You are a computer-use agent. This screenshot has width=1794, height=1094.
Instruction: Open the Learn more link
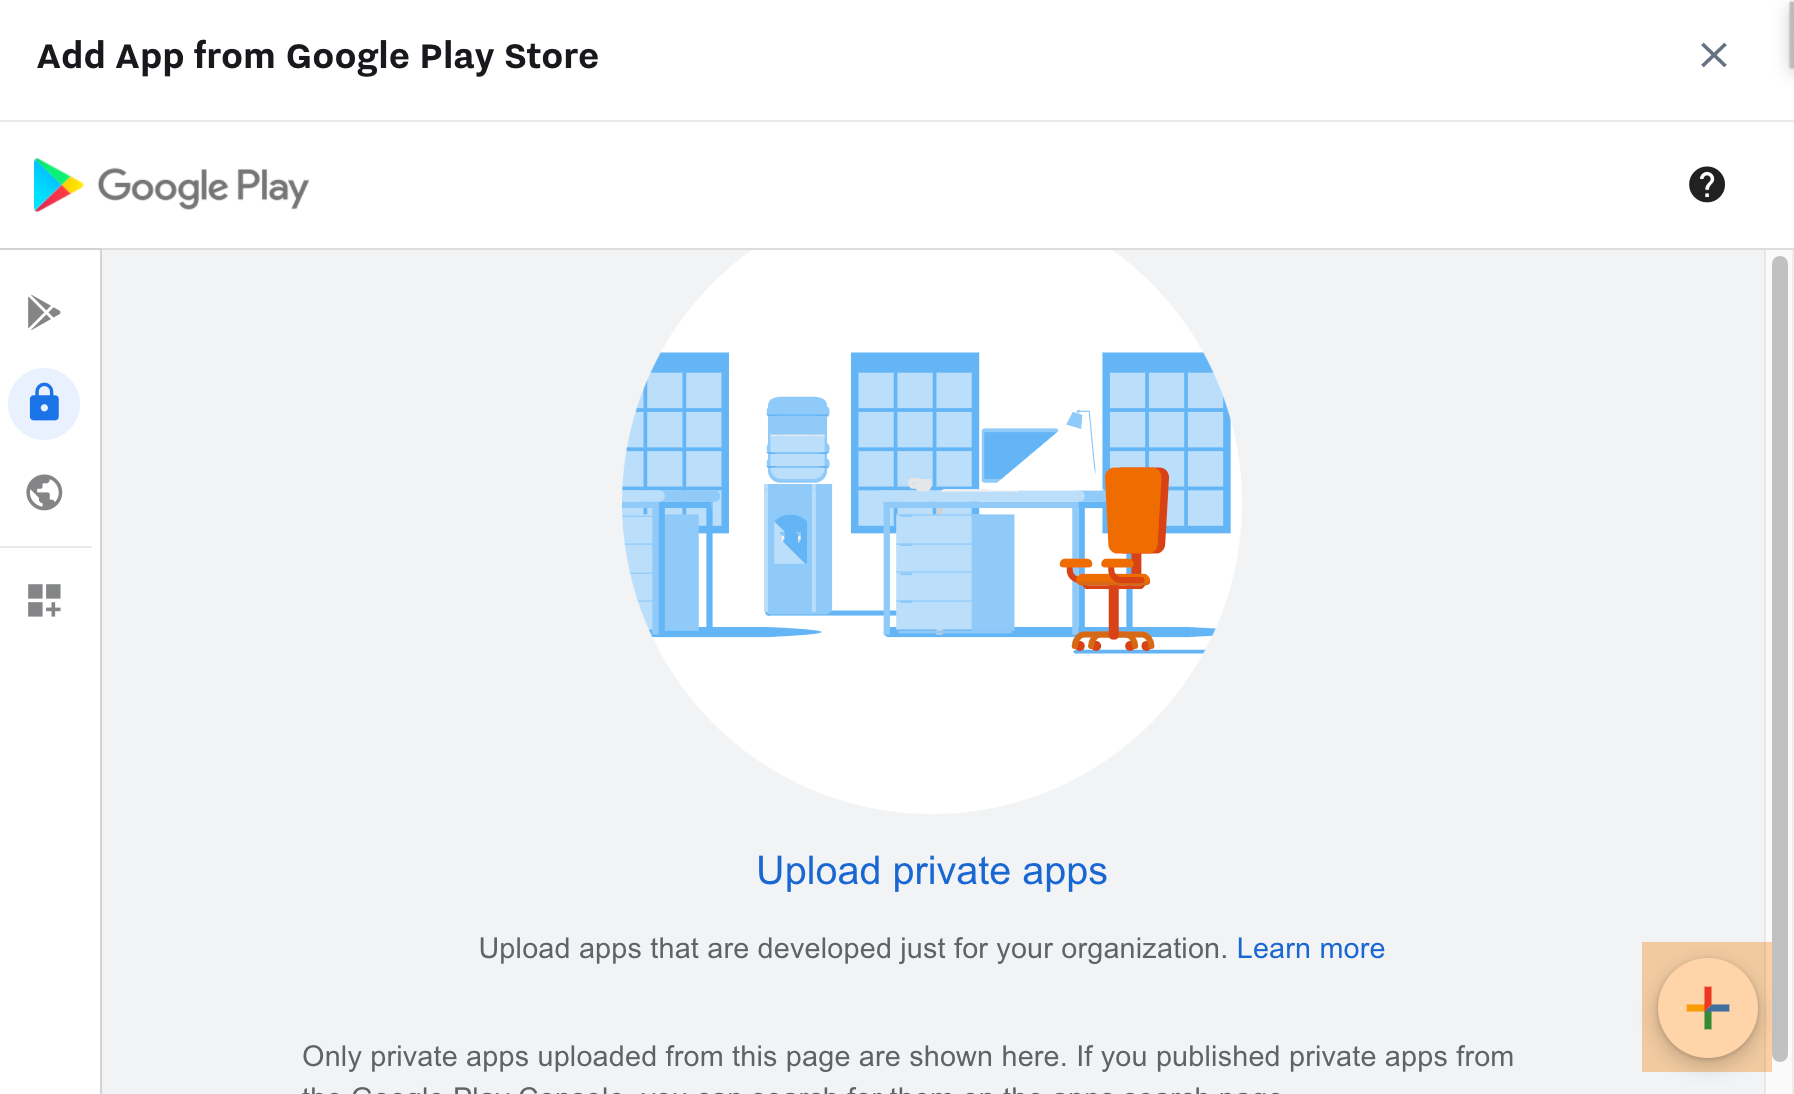1310,948
